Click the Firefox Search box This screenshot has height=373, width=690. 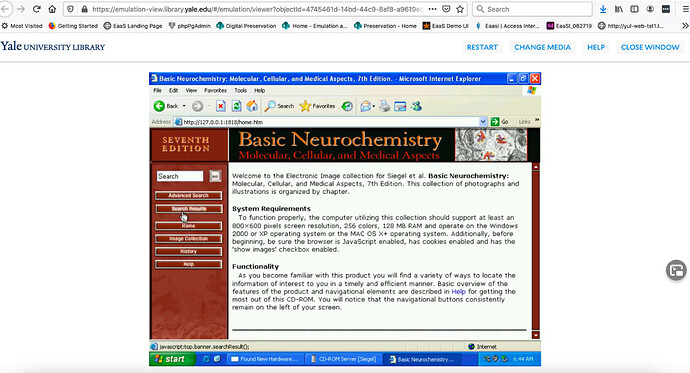coord(532,9)
